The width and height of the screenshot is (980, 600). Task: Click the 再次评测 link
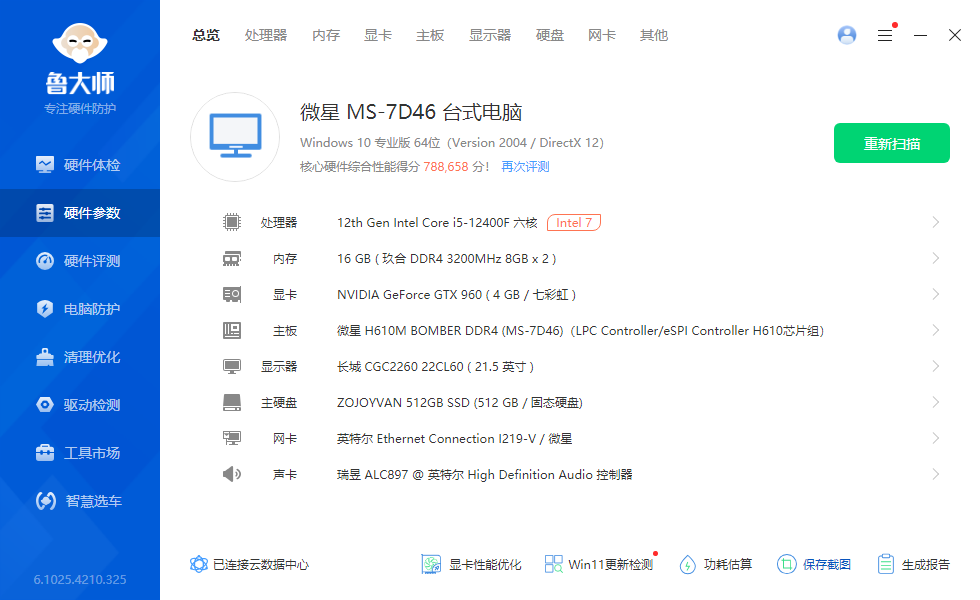point(525,167)
